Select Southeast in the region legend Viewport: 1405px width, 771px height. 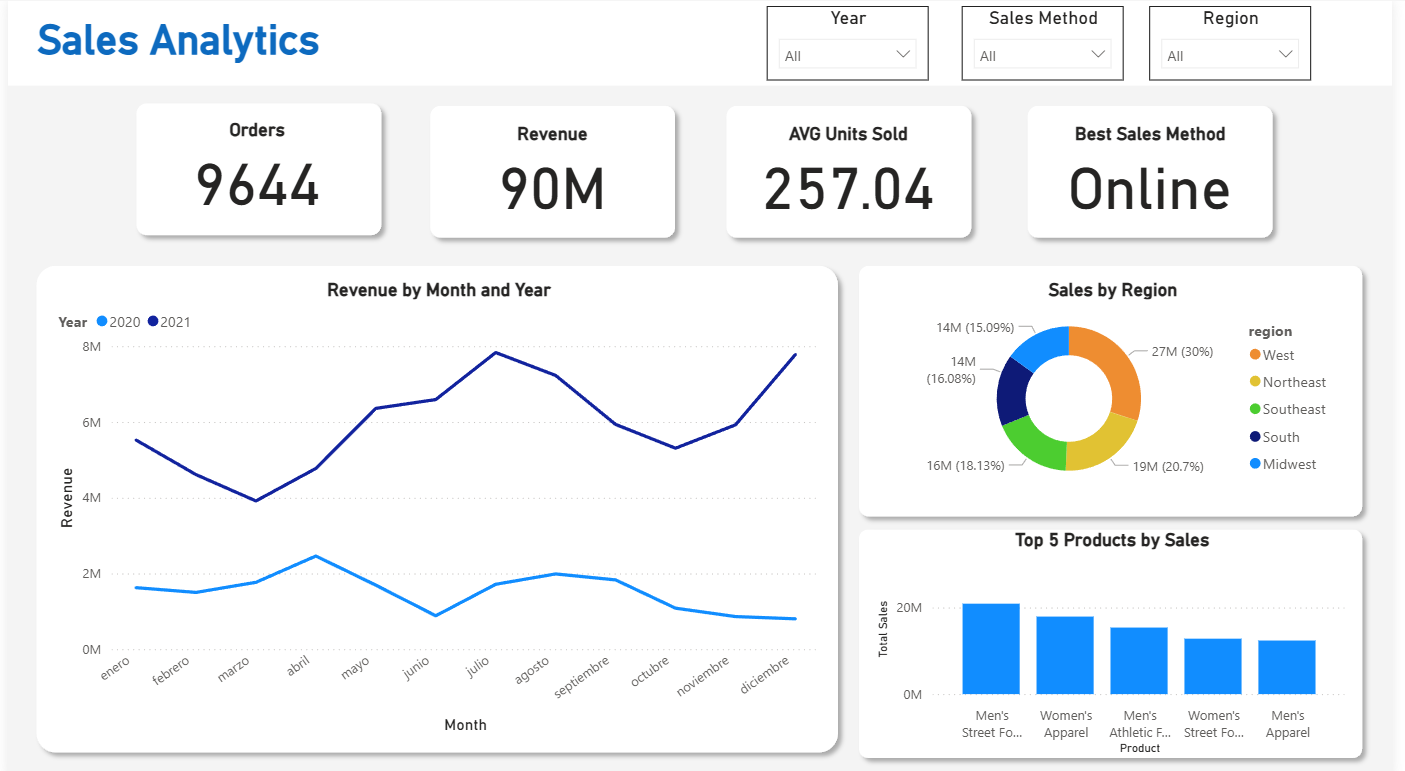click(x=1293, y=409)
